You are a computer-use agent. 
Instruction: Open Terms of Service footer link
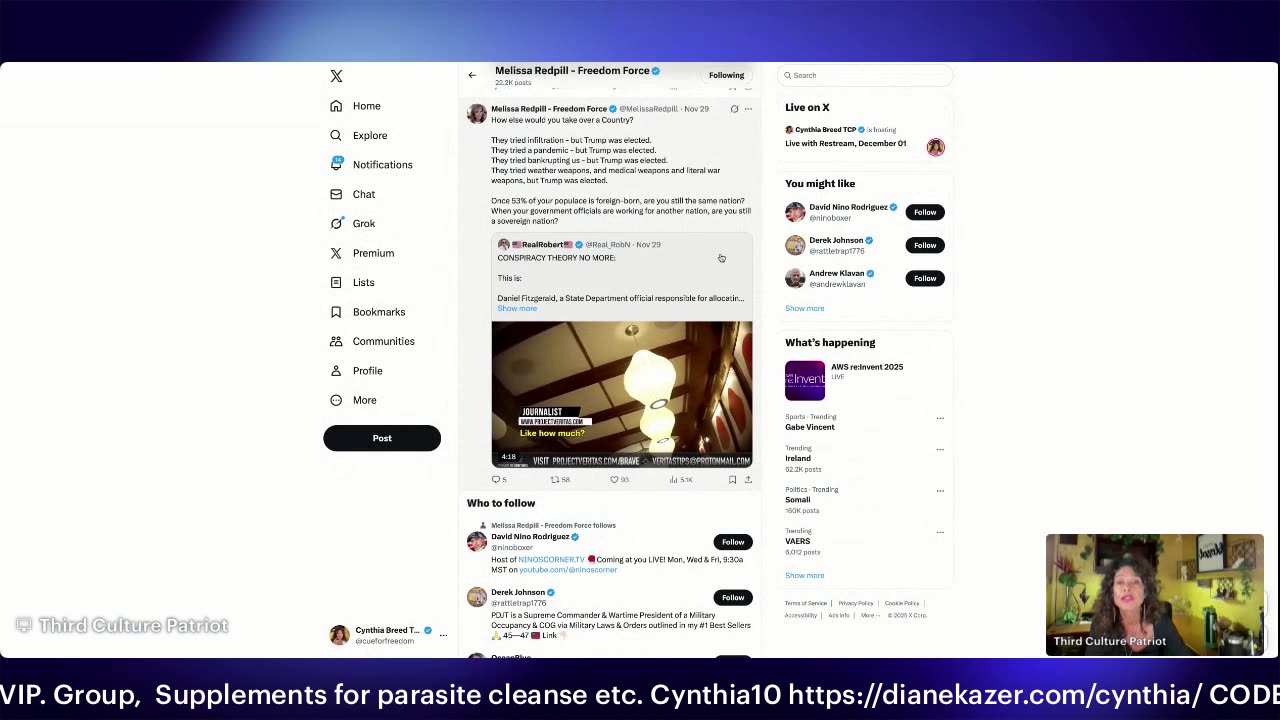806,603
